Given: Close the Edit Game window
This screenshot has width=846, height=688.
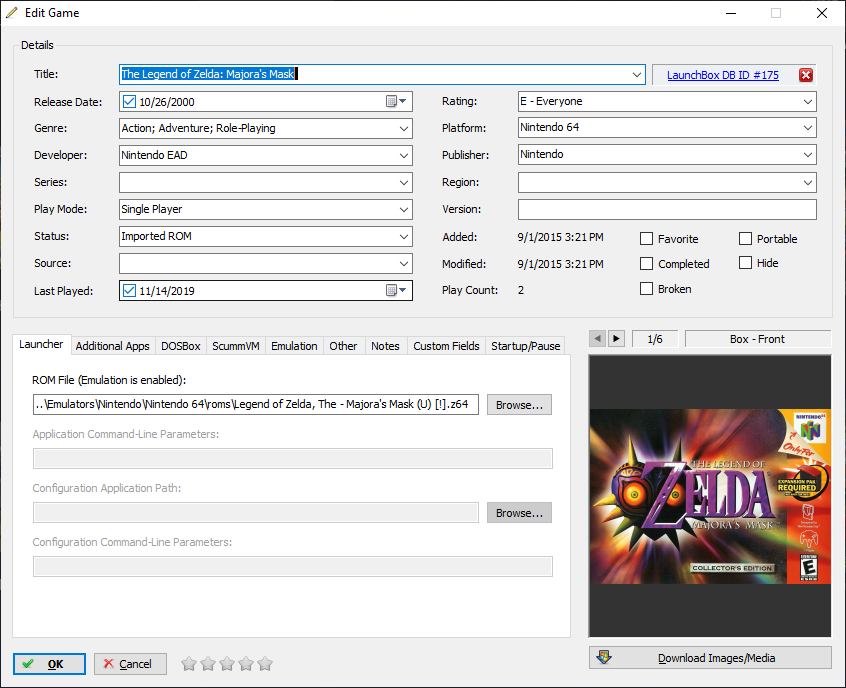Looking at the screenshot, I should 822,13.
